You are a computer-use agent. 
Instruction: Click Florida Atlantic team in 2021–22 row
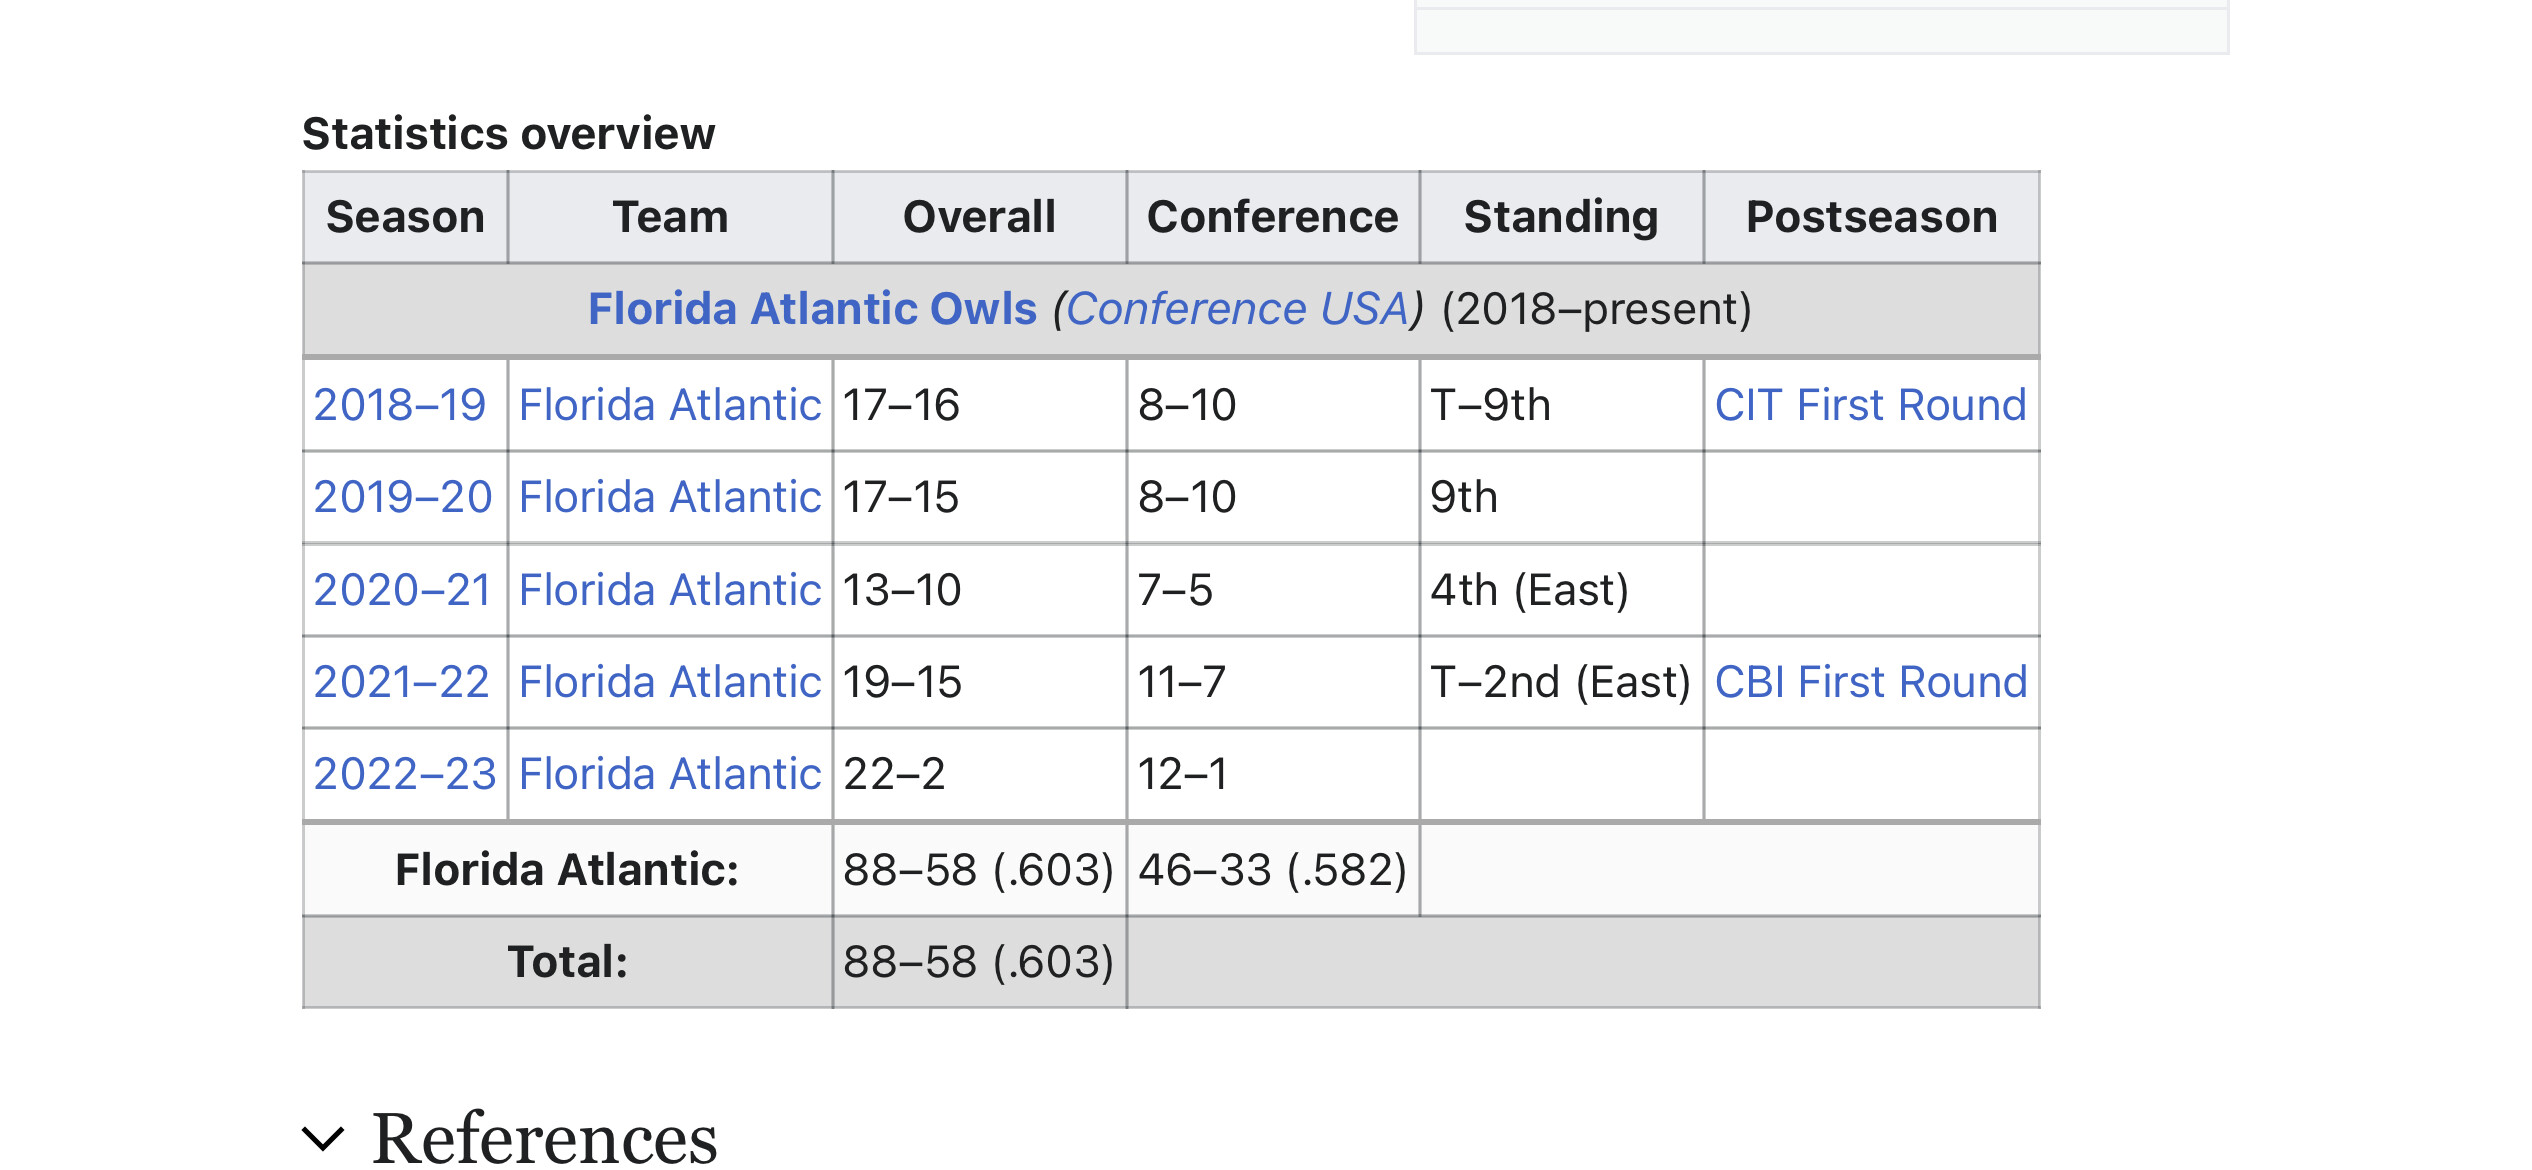[x=669, y=682]
